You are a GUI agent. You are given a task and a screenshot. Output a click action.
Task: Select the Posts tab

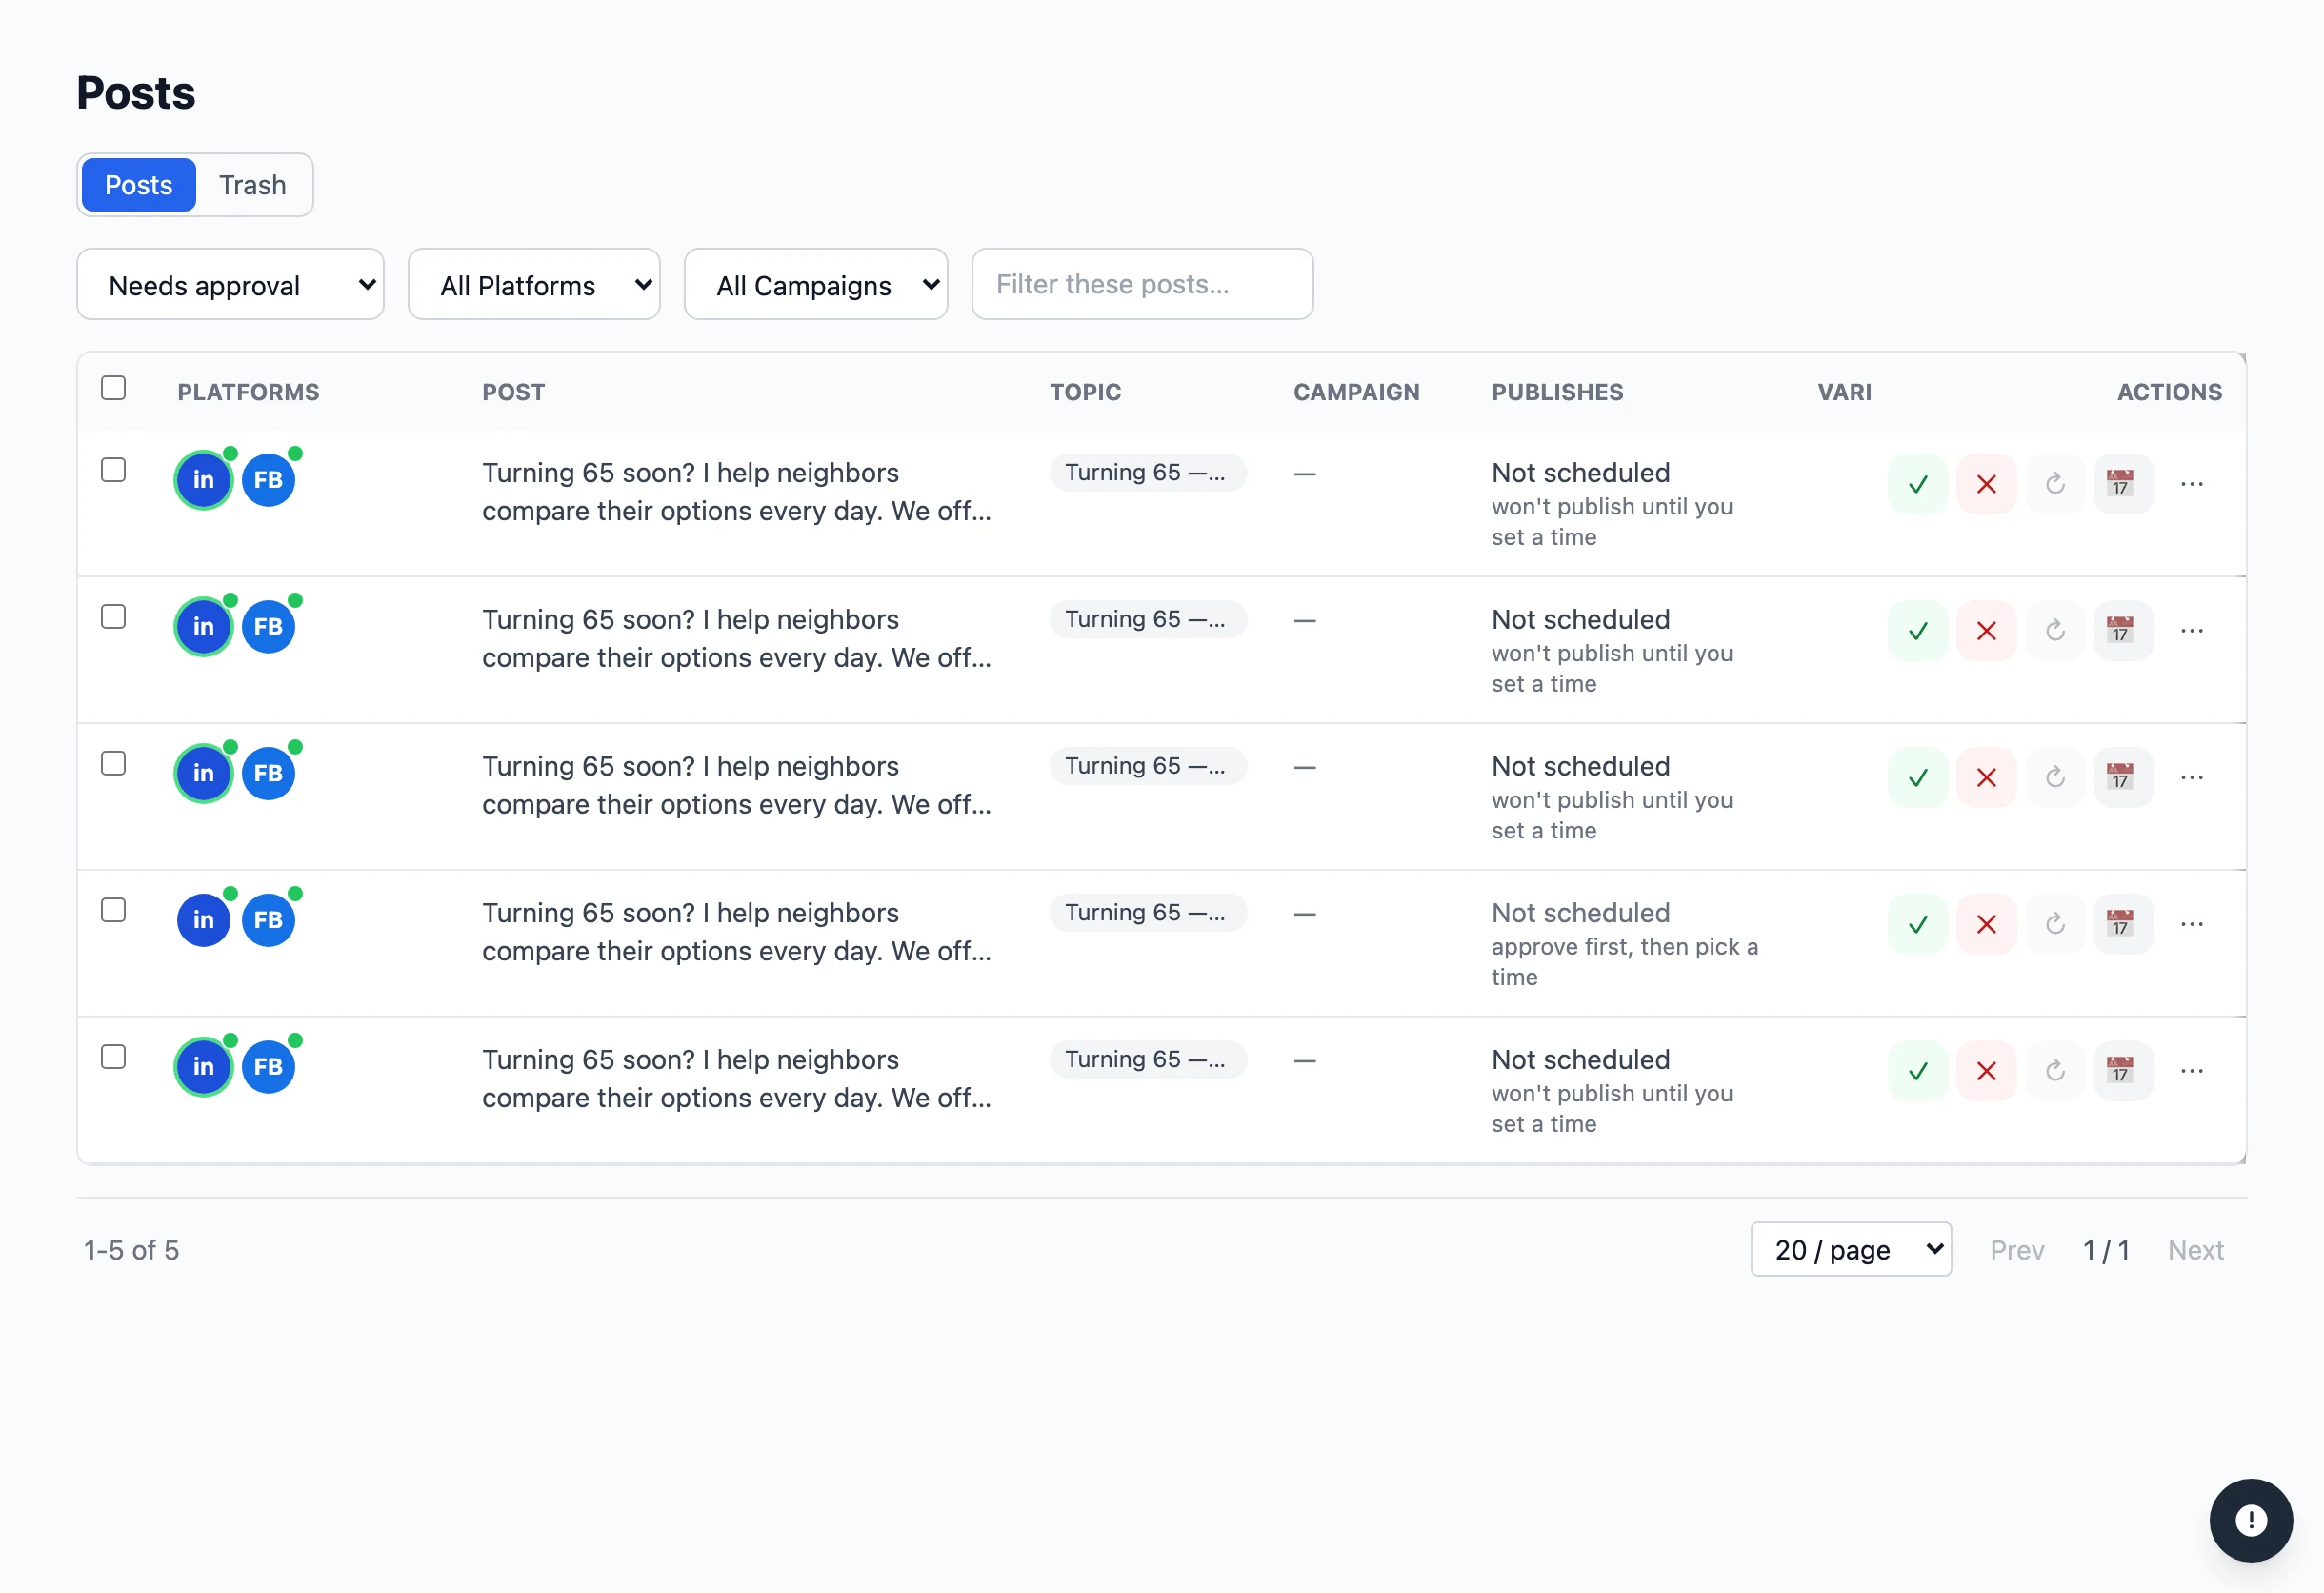coord(139,185)
